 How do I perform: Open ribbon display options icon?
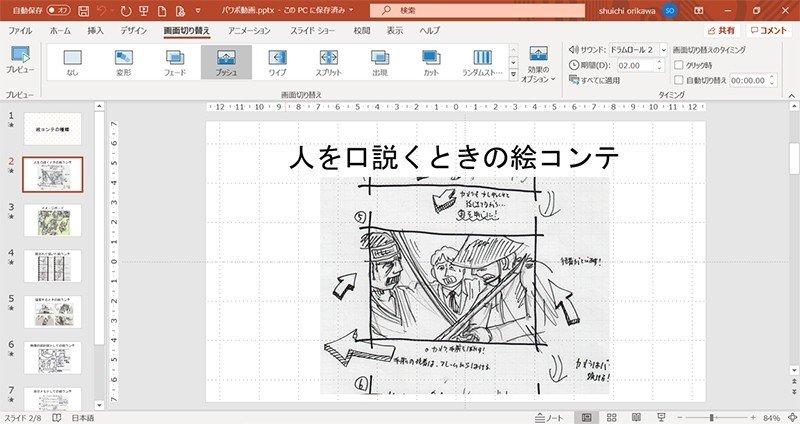[x=699, y=10]
